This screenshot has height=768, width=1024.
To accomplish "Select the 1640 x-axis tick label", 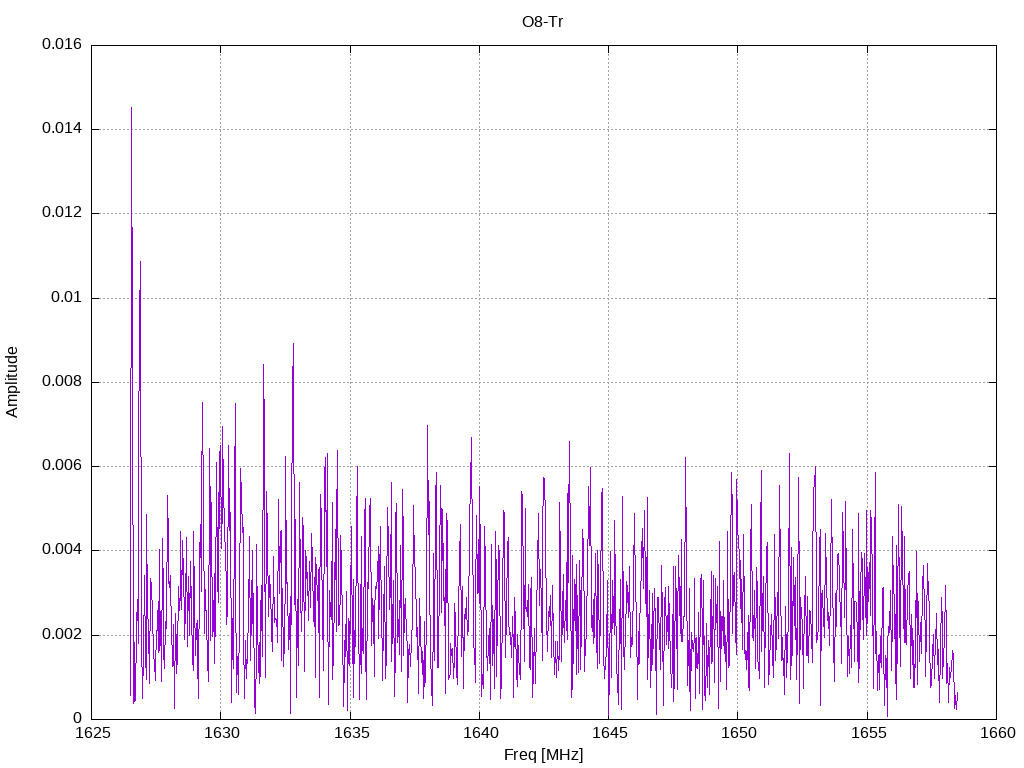I will click(x=479, y=733).
